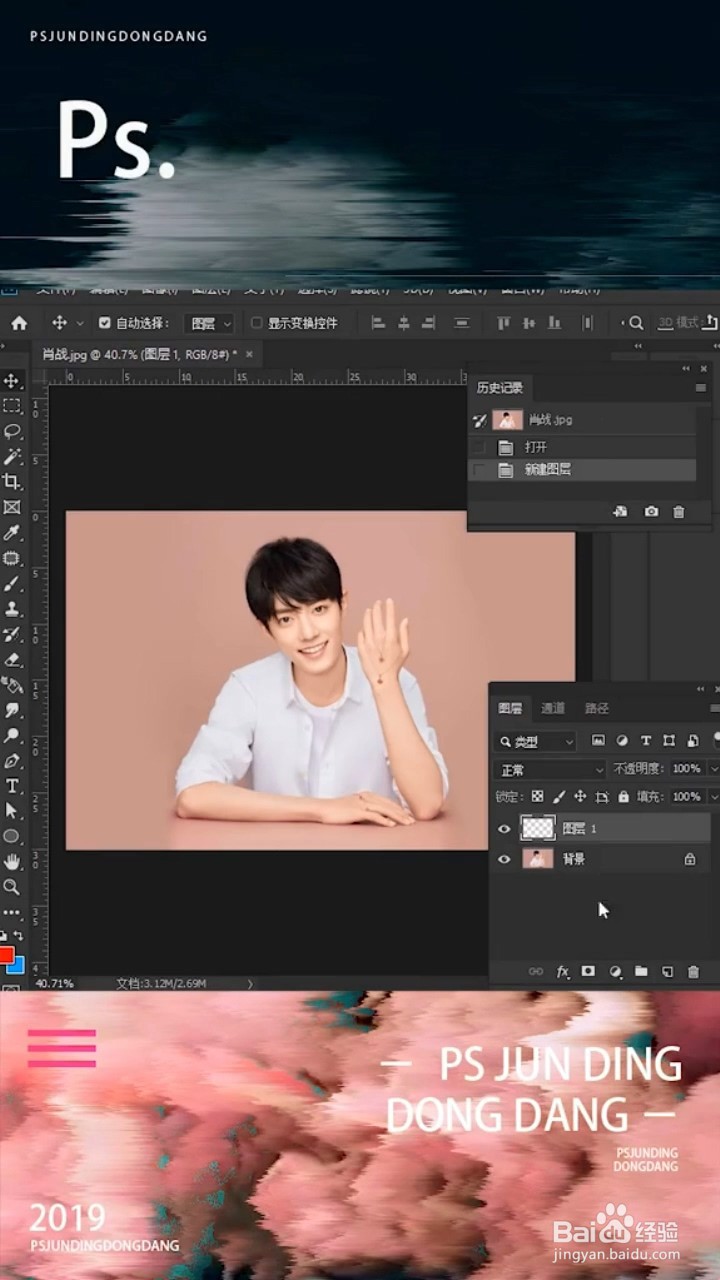Open the 图层 auto-select dropdown
Image resolution: width=720 pixels, height=1280 pixels.
coord(209,323)
